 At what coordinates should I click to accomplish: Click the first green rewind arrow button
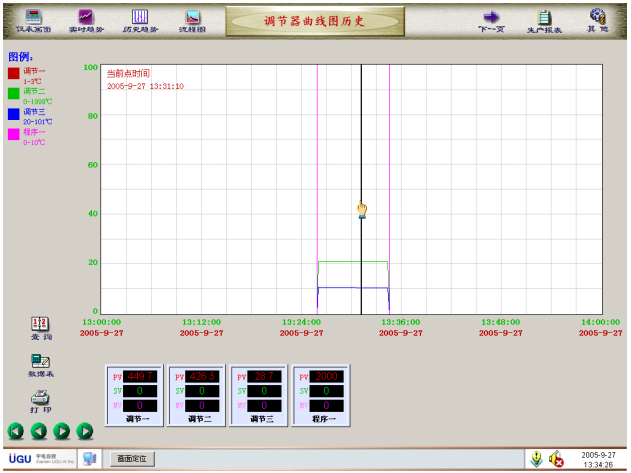16,431
